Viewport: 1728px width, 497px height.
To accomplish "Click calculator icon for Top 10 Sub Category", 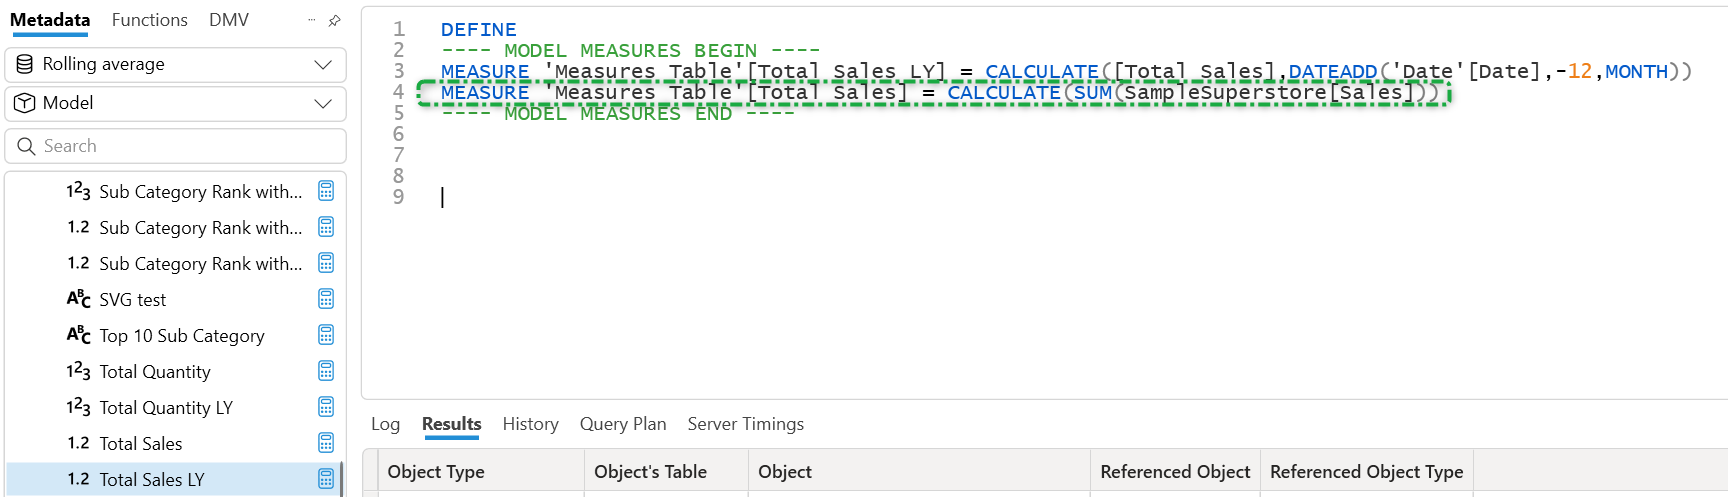I will click(x=326, y=335).
